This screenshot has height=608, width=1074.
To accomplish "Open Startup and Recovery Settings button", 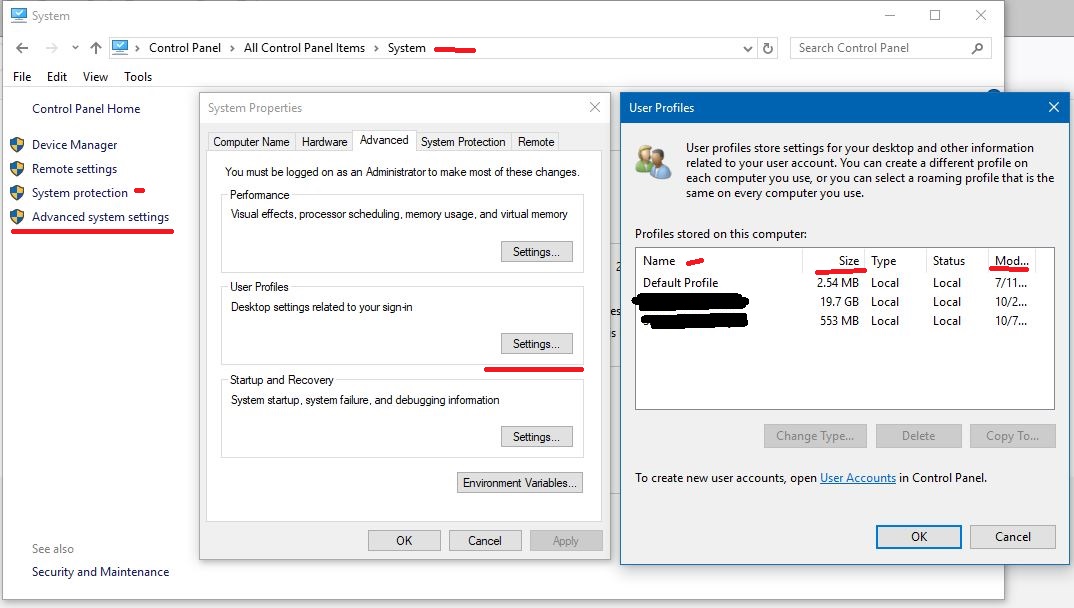I will tap(536, 437).
